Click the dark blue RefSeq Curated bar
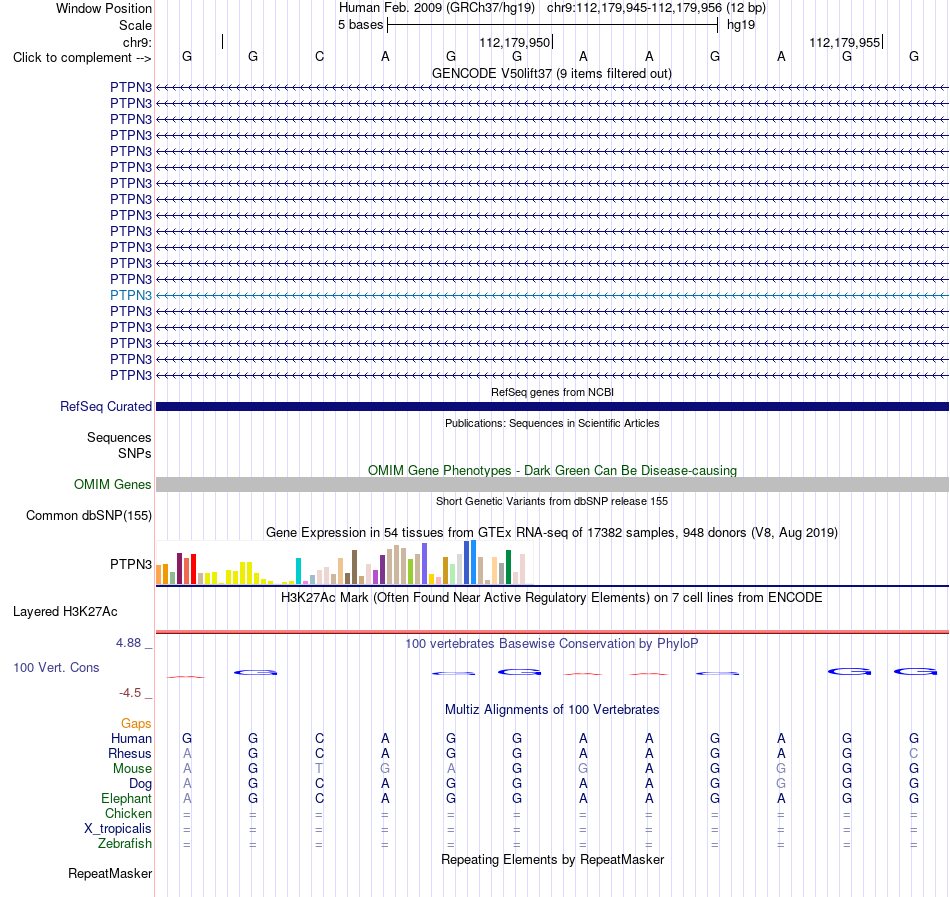The height and width of the screenshot is (897, 950). (x=552, y=406)
